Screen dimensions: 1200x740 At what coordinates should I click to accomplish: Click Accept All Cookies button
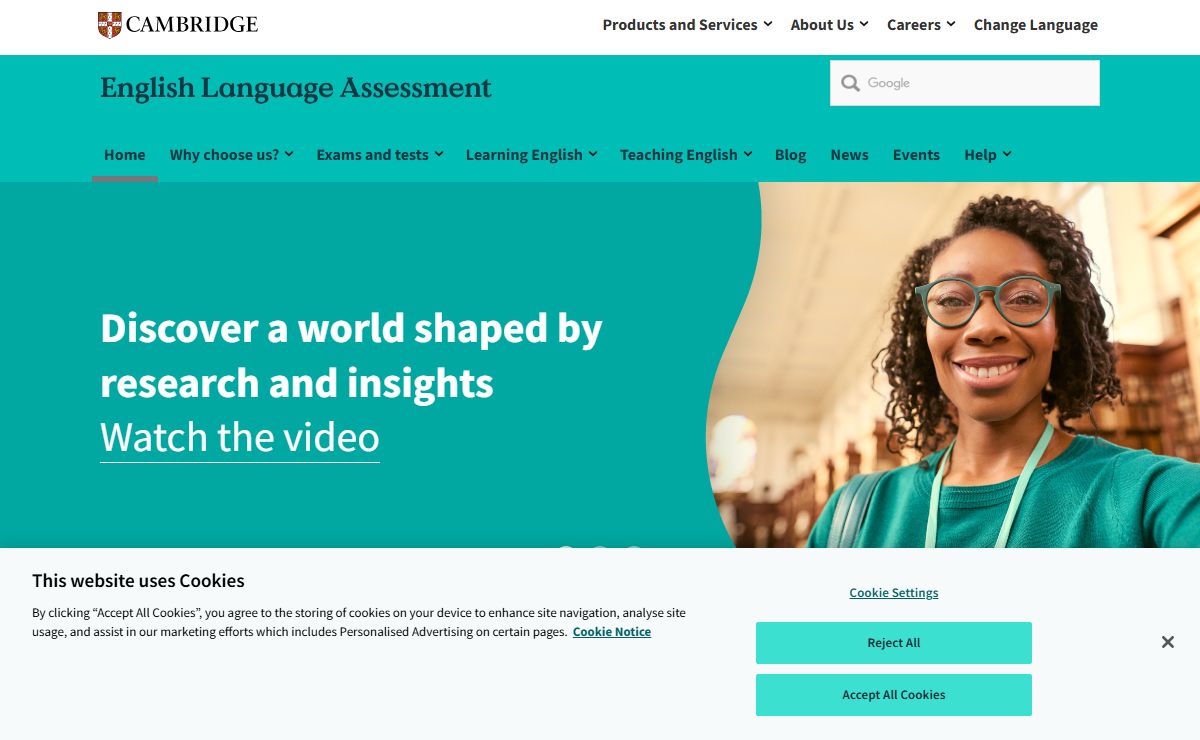(894, 695)
